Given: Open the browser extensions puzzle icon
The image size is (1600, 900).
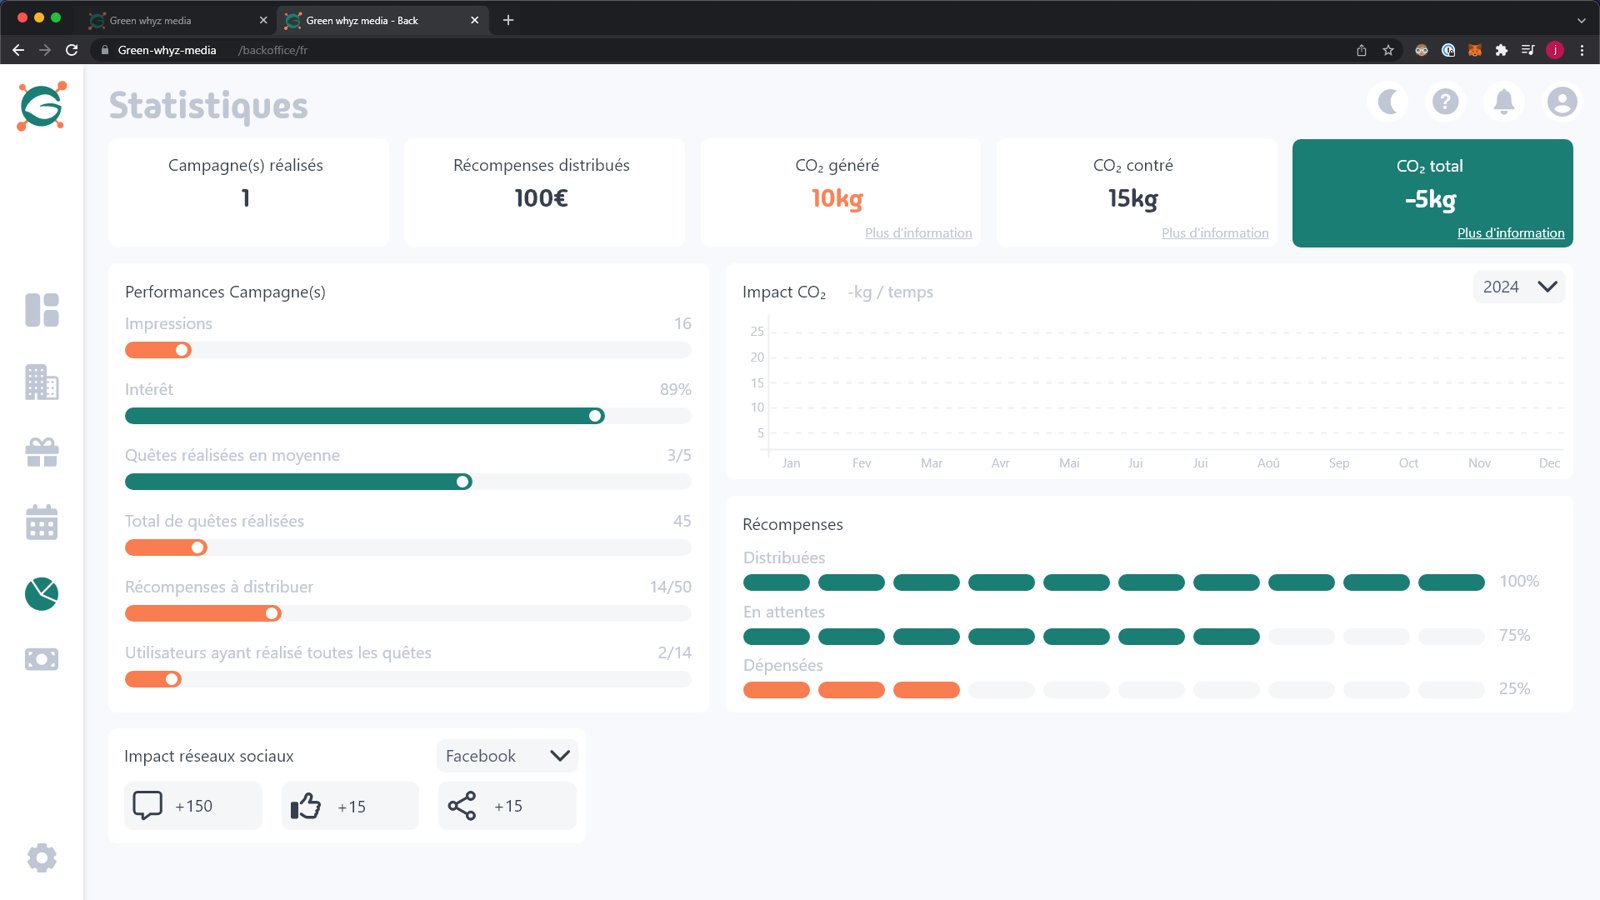Looking at the screenshot, I should click(x=1501, y=50).
